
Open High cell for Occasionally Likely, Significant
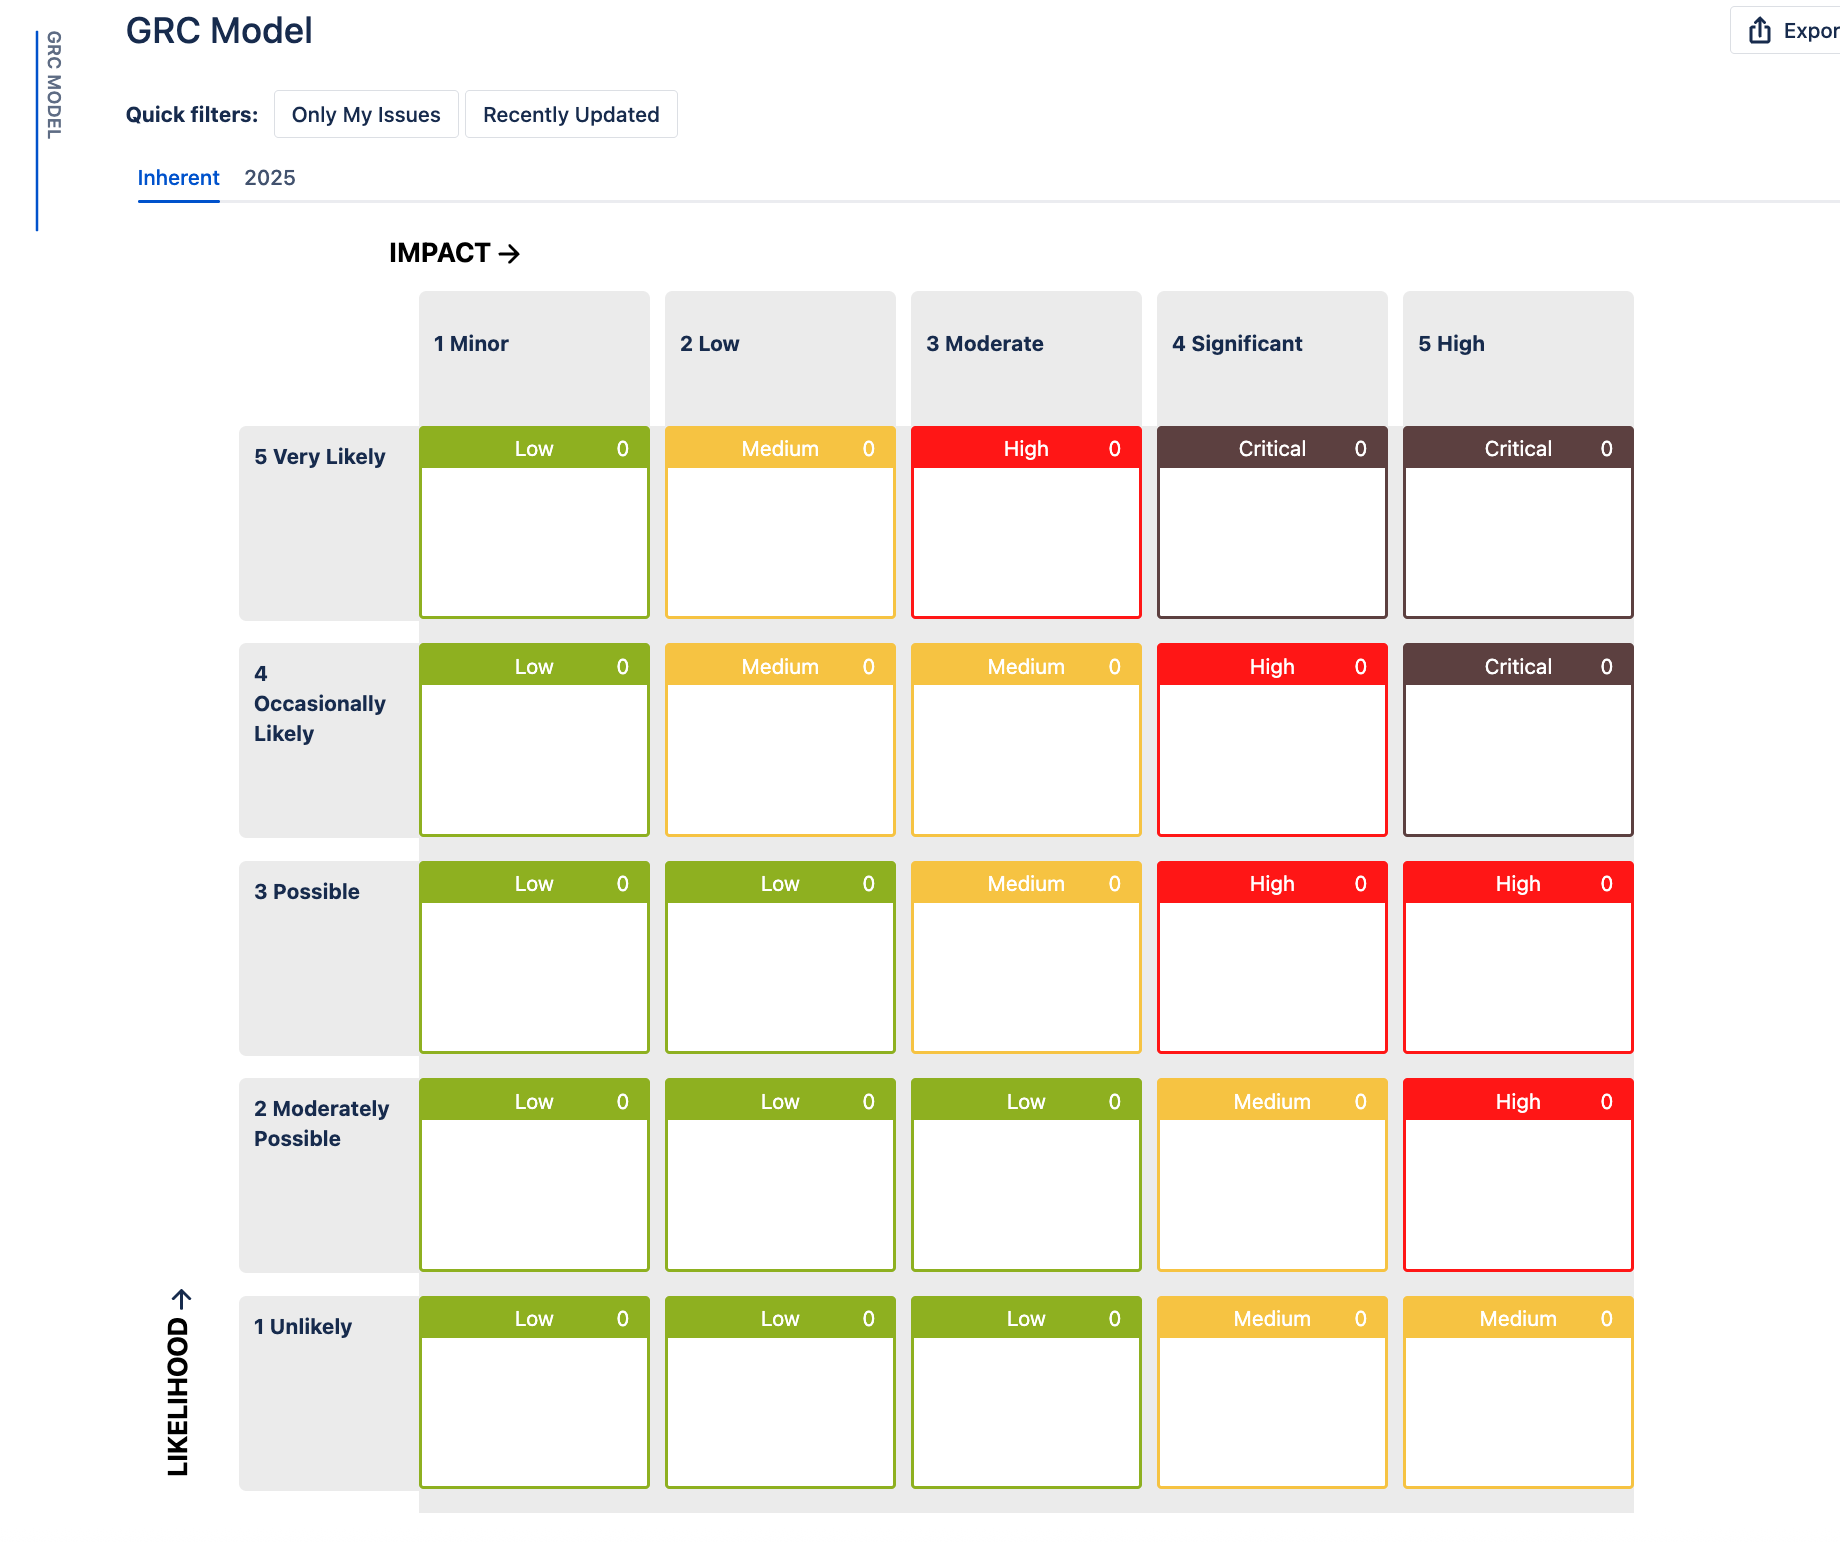coord(1272,740)
